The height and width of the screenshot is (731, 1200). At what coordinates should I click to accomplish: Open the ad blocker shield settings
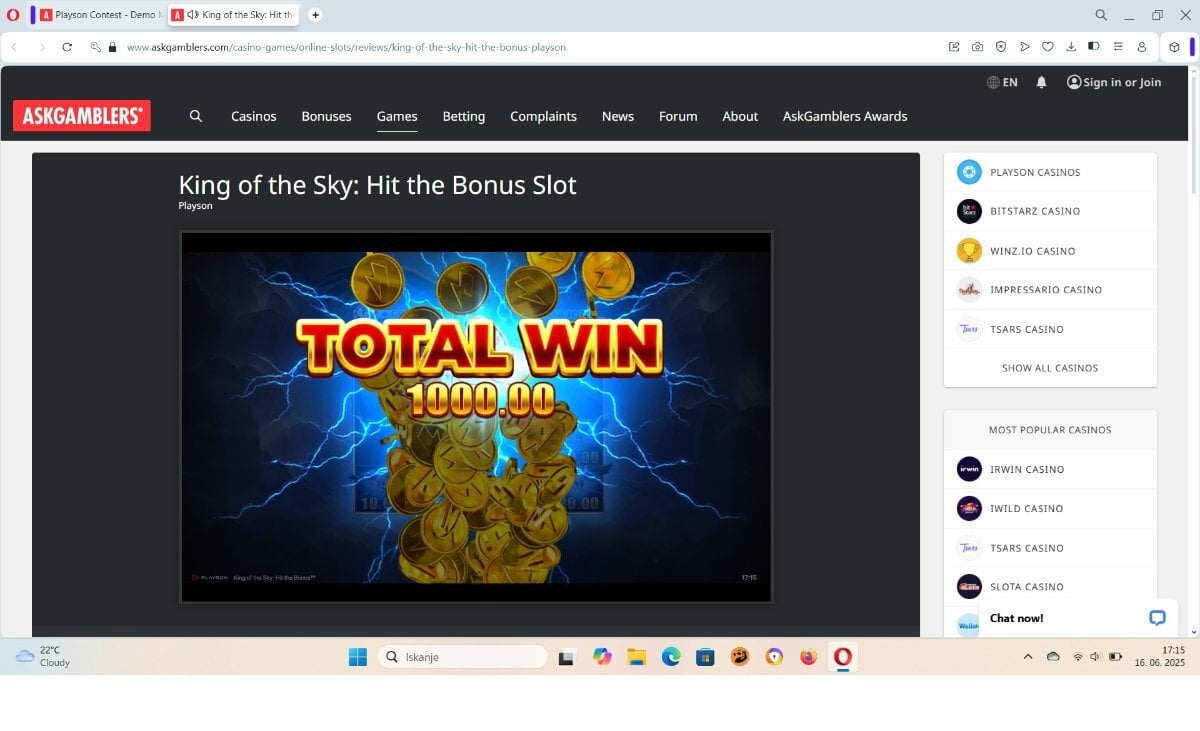[1001, 47]
